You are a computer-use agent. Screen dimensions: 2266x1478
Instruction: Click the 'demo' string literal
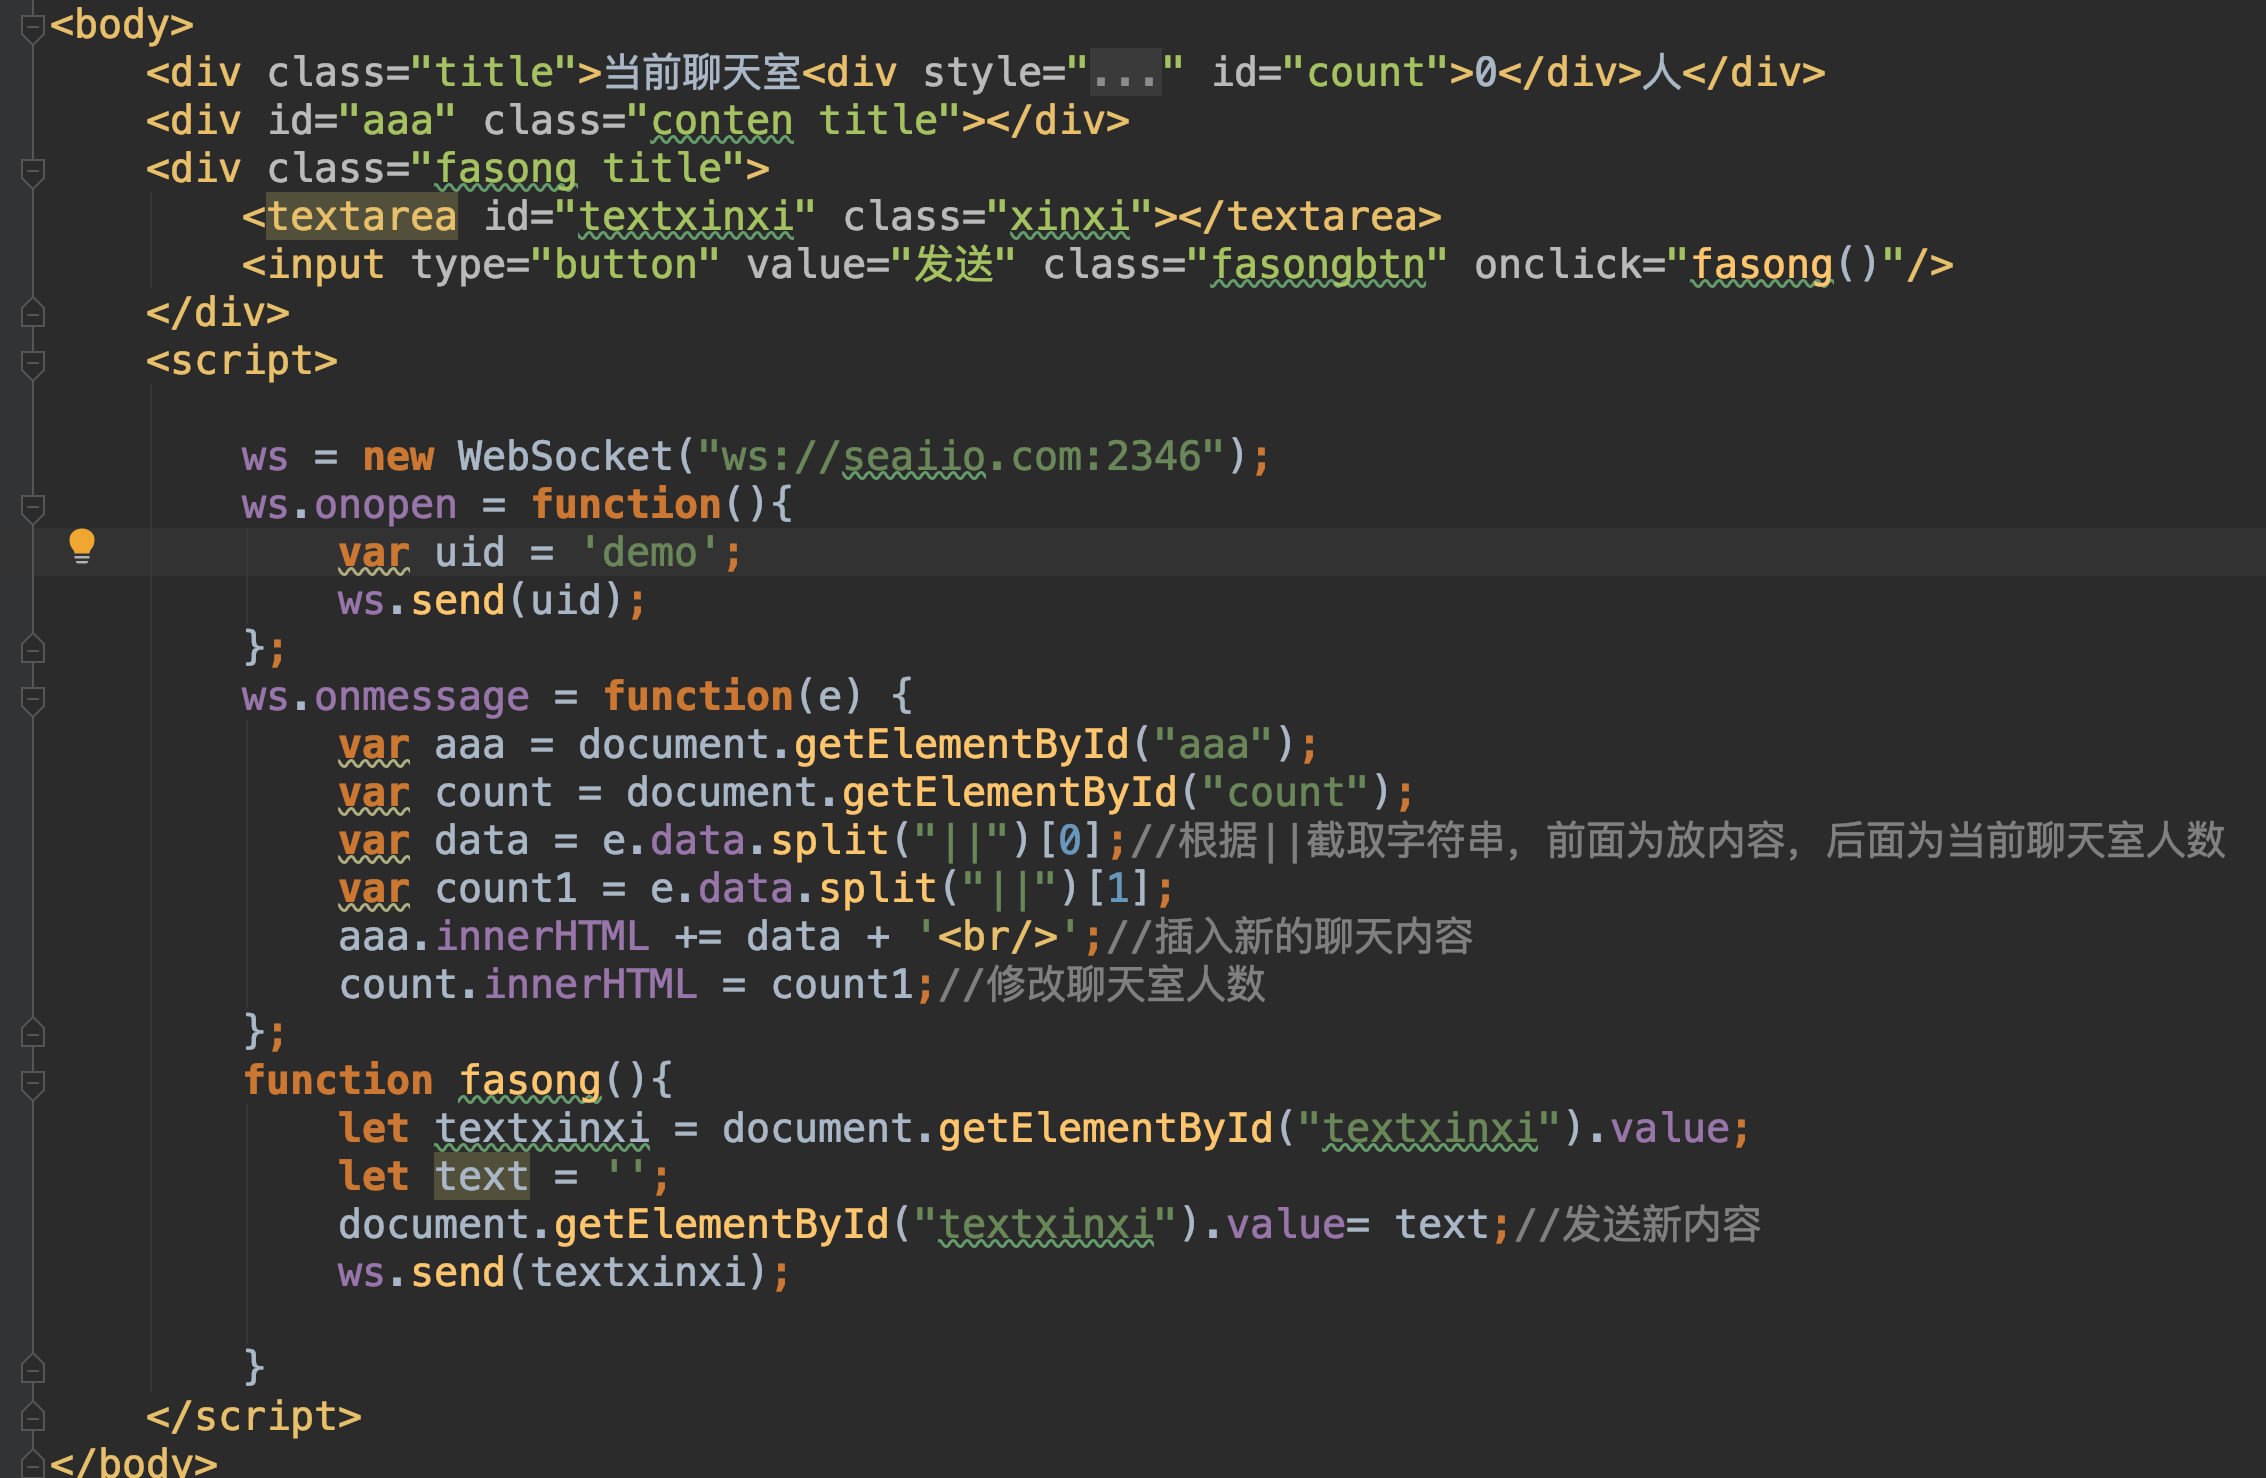coord(650,553)
